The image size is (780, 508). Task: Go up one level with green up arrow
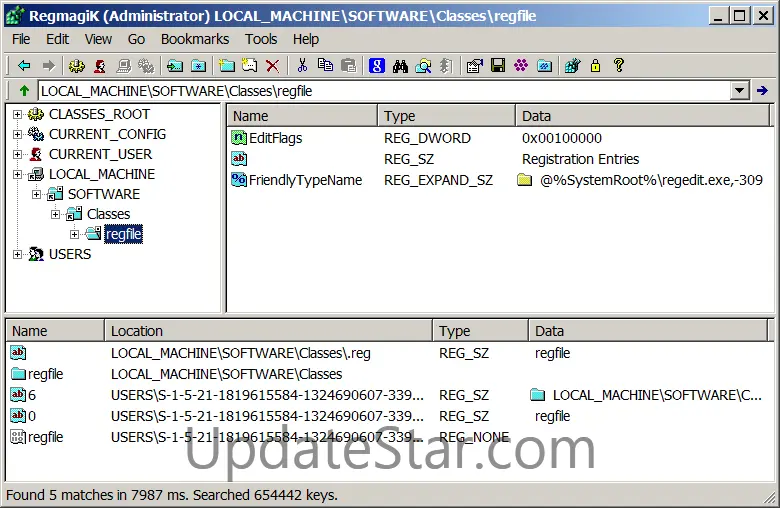click(24, 91)
